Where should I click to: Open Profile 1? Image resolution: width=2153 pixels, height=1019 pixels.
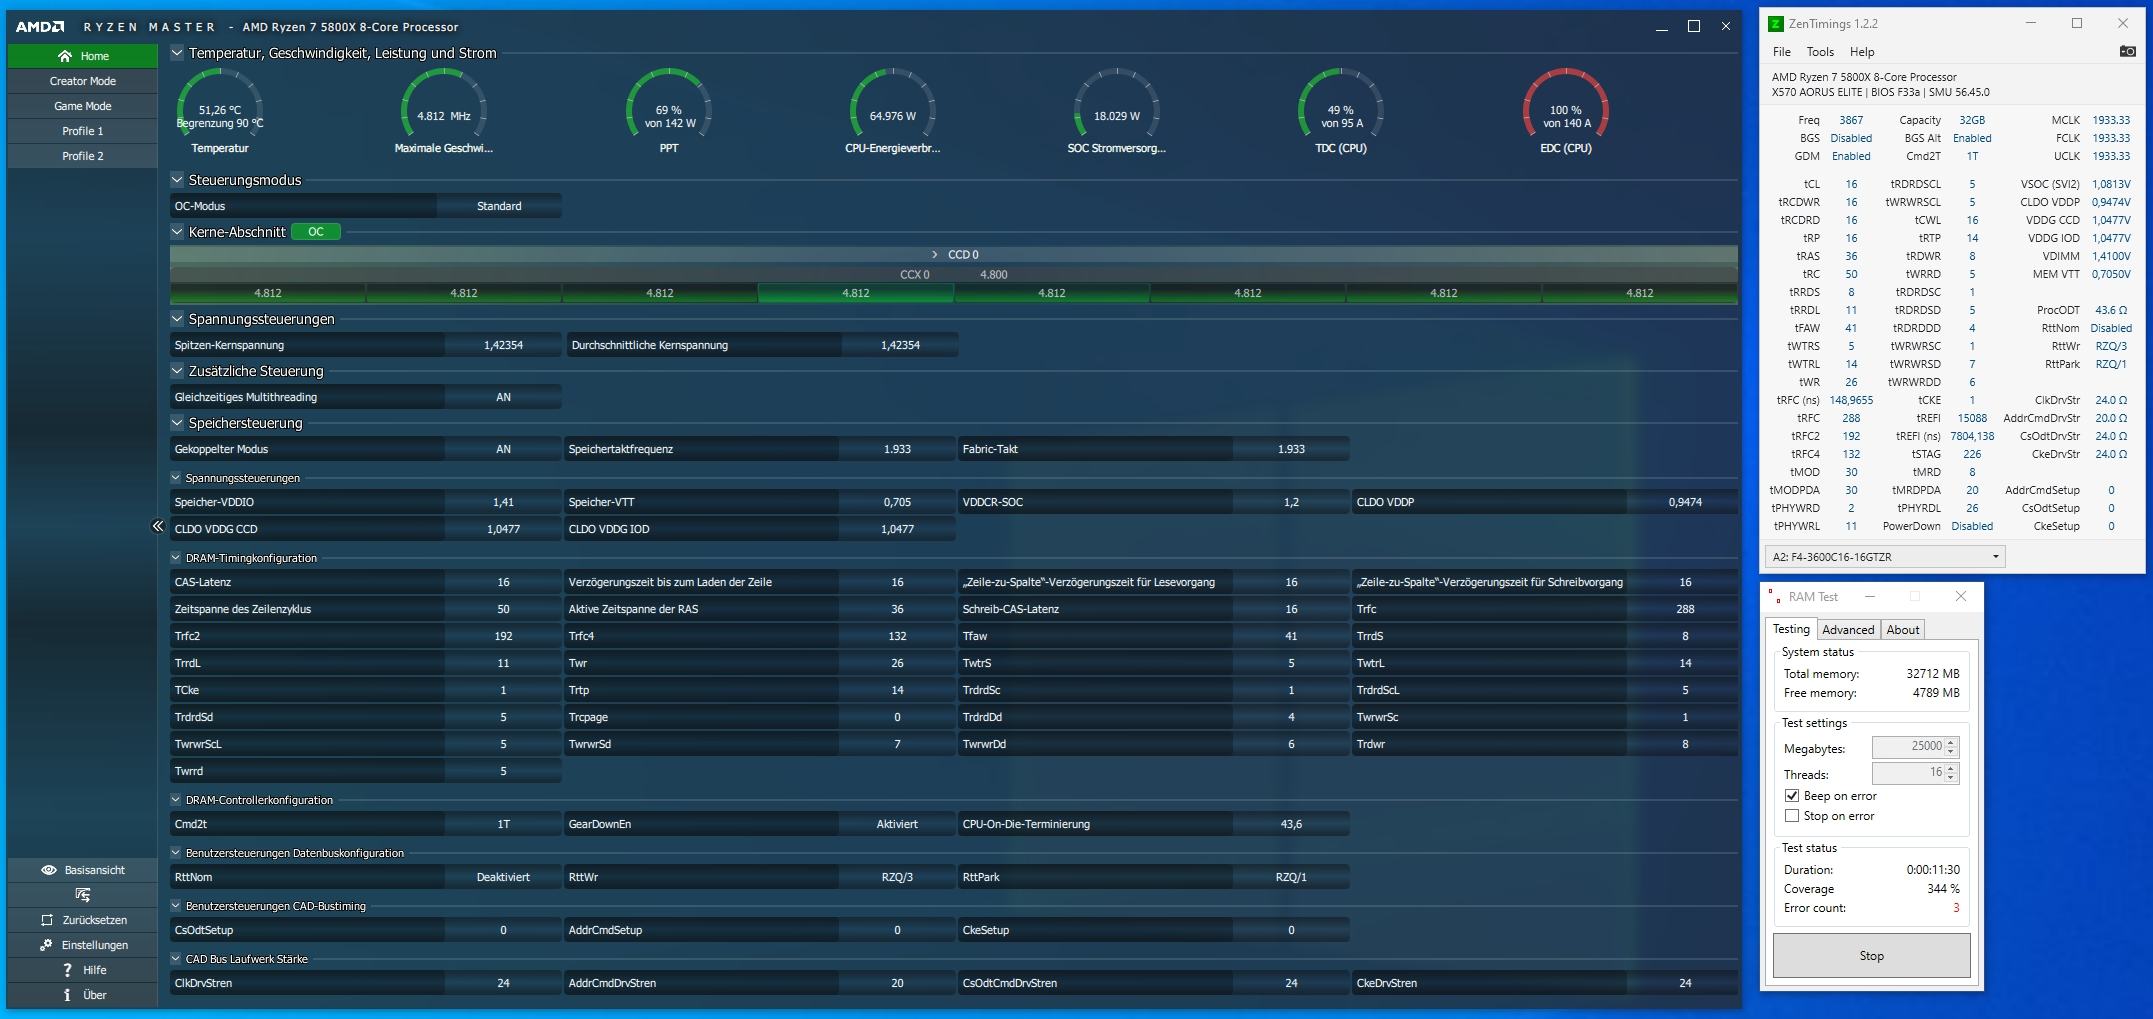tap(83, 131)
